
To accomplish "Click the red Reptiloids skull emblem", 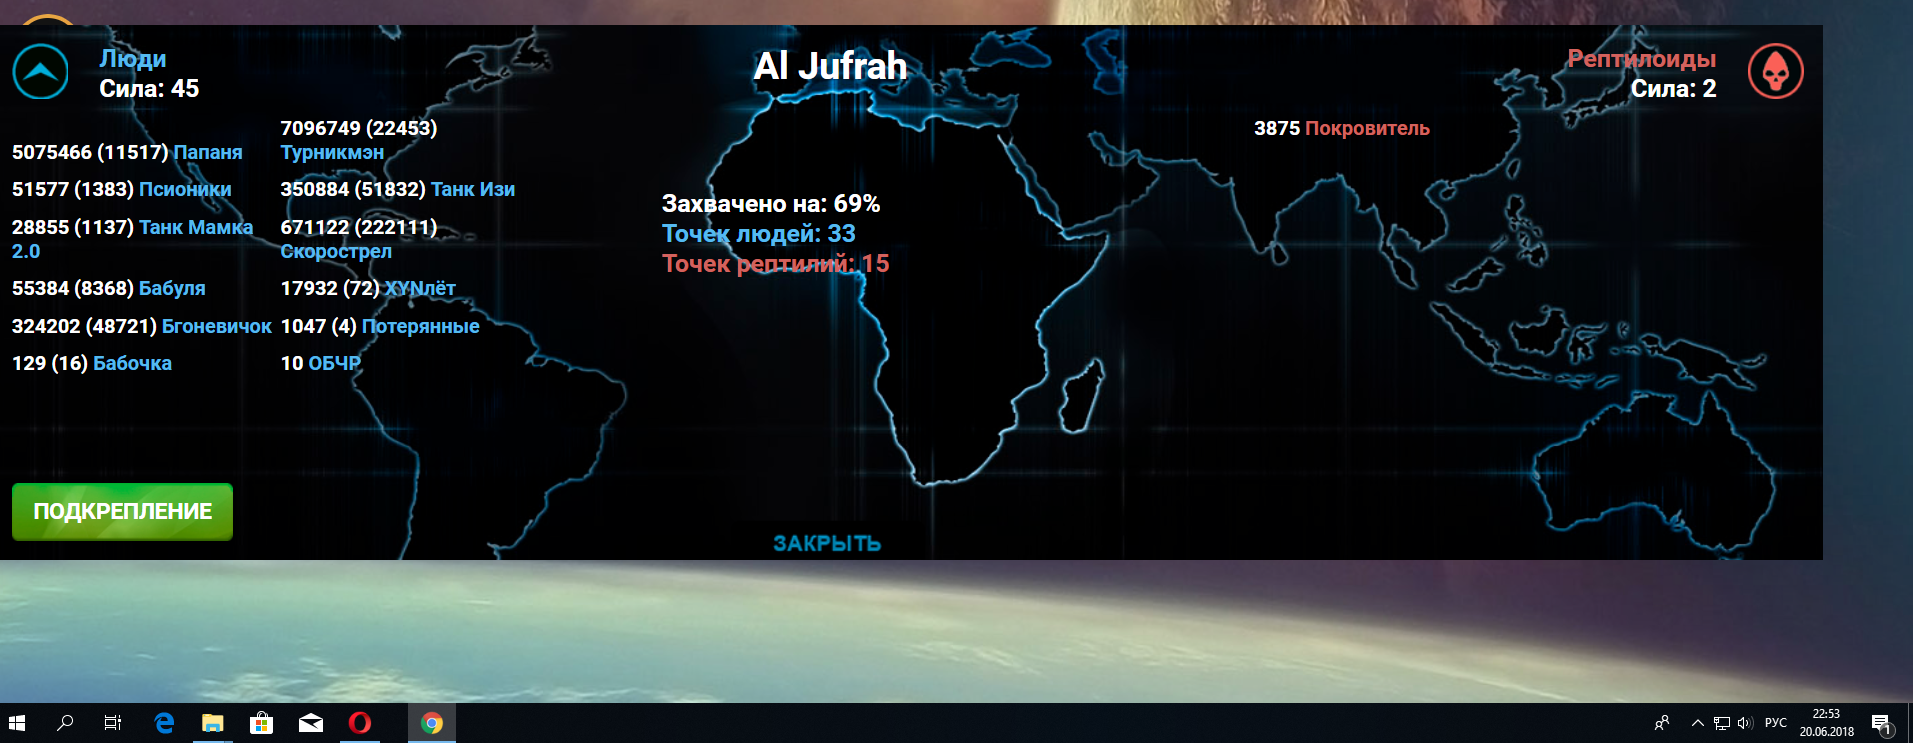I will click(1775, 72).
